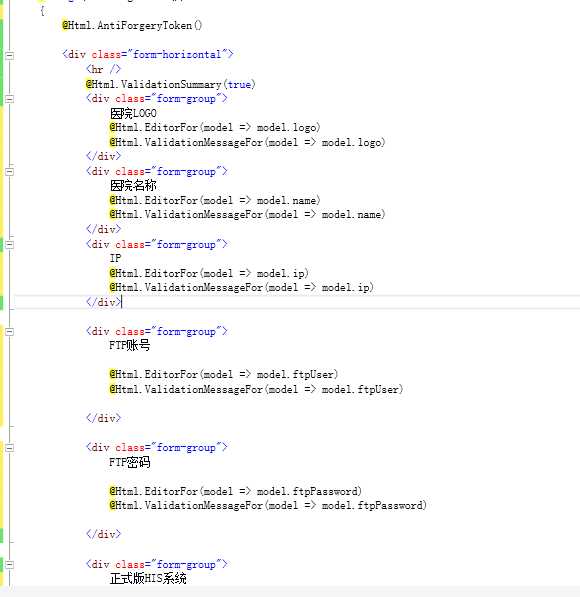Screen dimensions: 580x597
Task: Click the closing </div> after model.logo validation
Action: point(103,156)
